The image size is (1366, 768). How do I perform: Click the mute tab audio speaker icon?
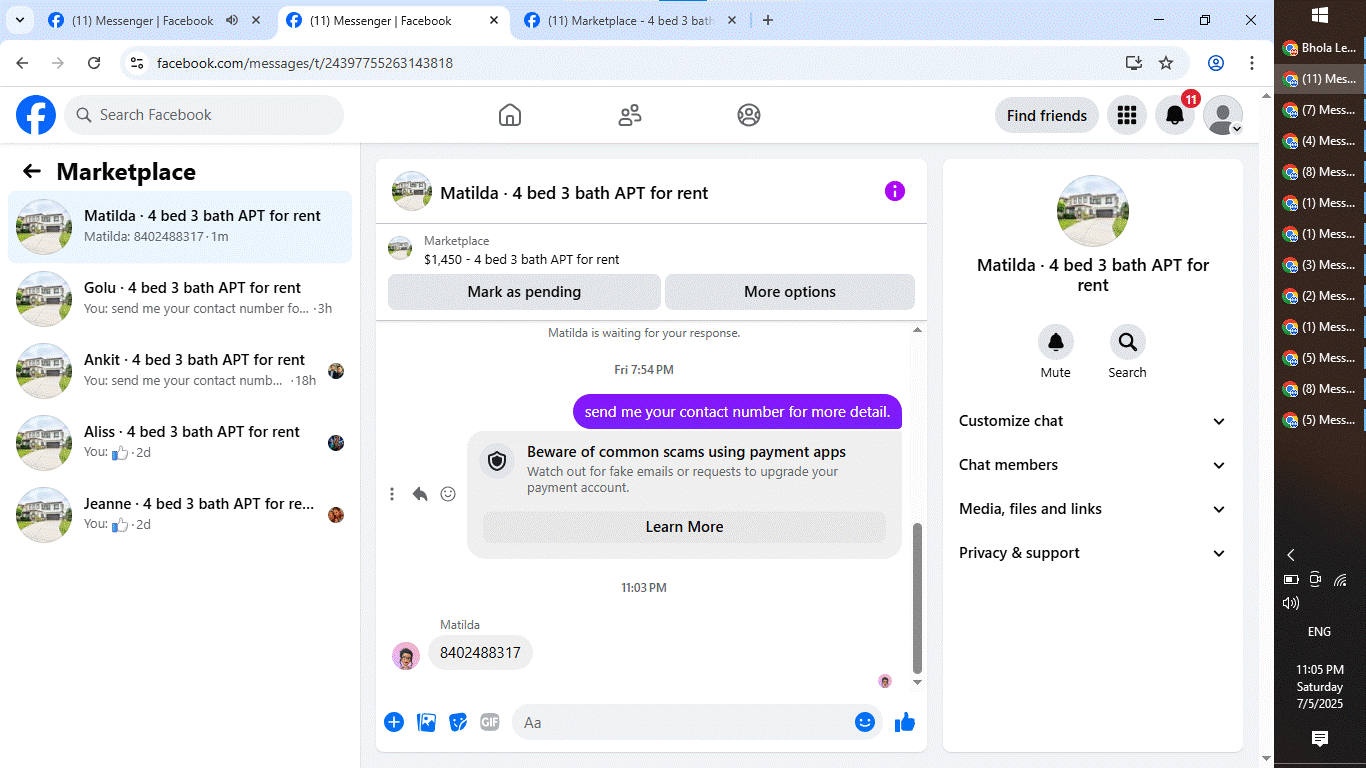(232, 20)
